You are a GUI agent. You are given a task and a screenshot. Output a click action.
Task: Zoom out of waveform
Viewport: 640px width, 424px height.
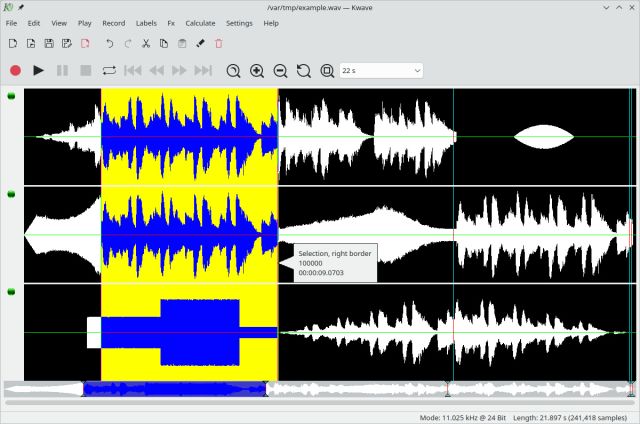tap(280, 71)
